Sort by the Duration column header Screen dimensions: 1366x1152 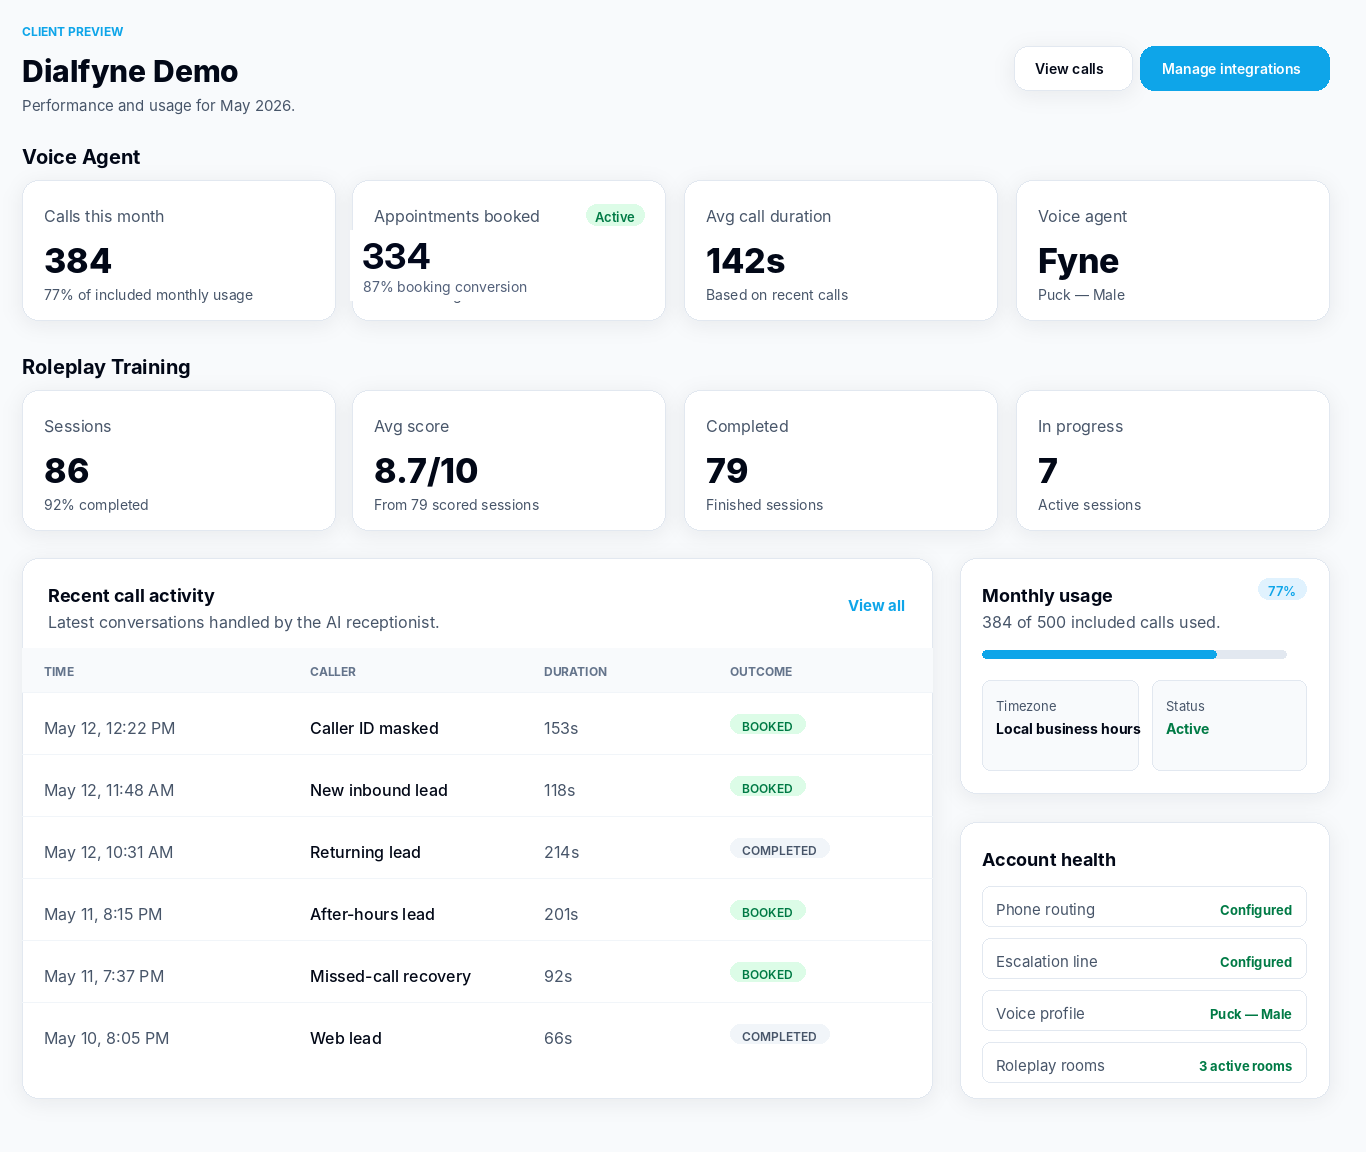575,672
